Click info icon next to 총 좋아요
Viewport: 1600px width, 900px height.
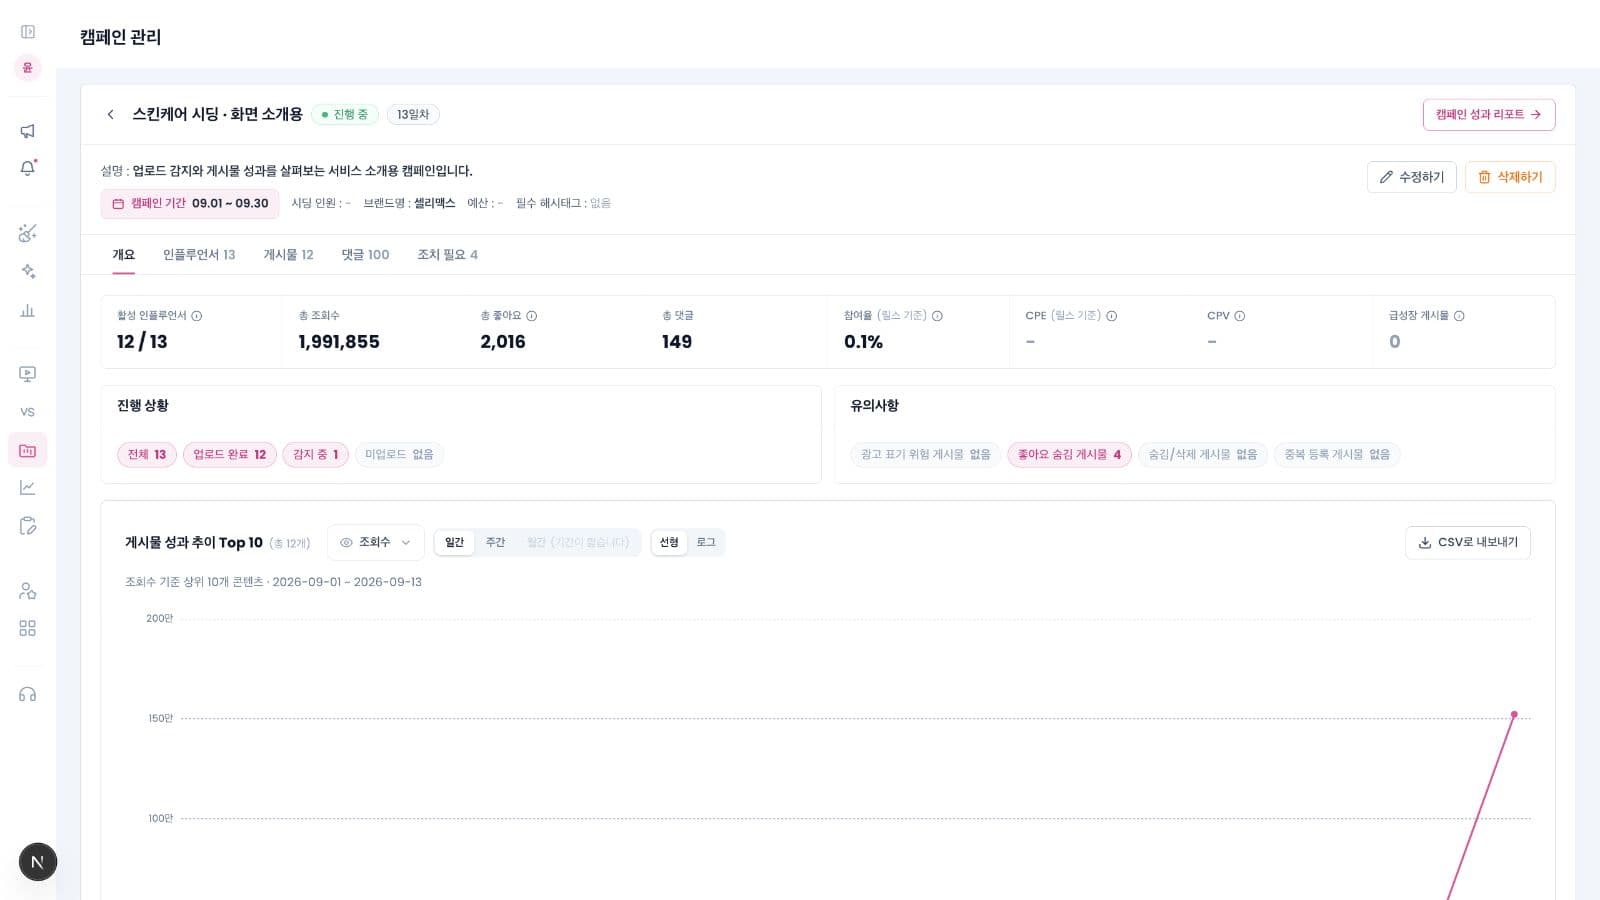coord(532,316)
